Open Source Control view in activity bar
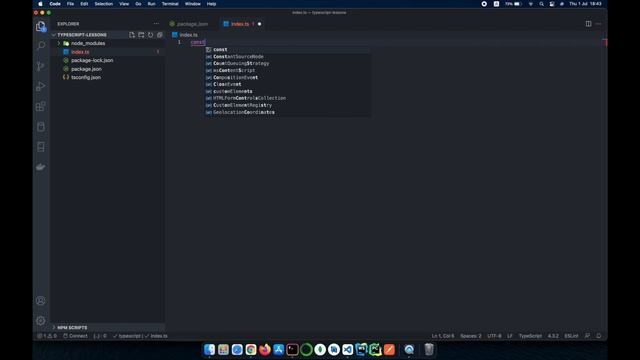The image size is (640, 360). [x=41, y=66]
